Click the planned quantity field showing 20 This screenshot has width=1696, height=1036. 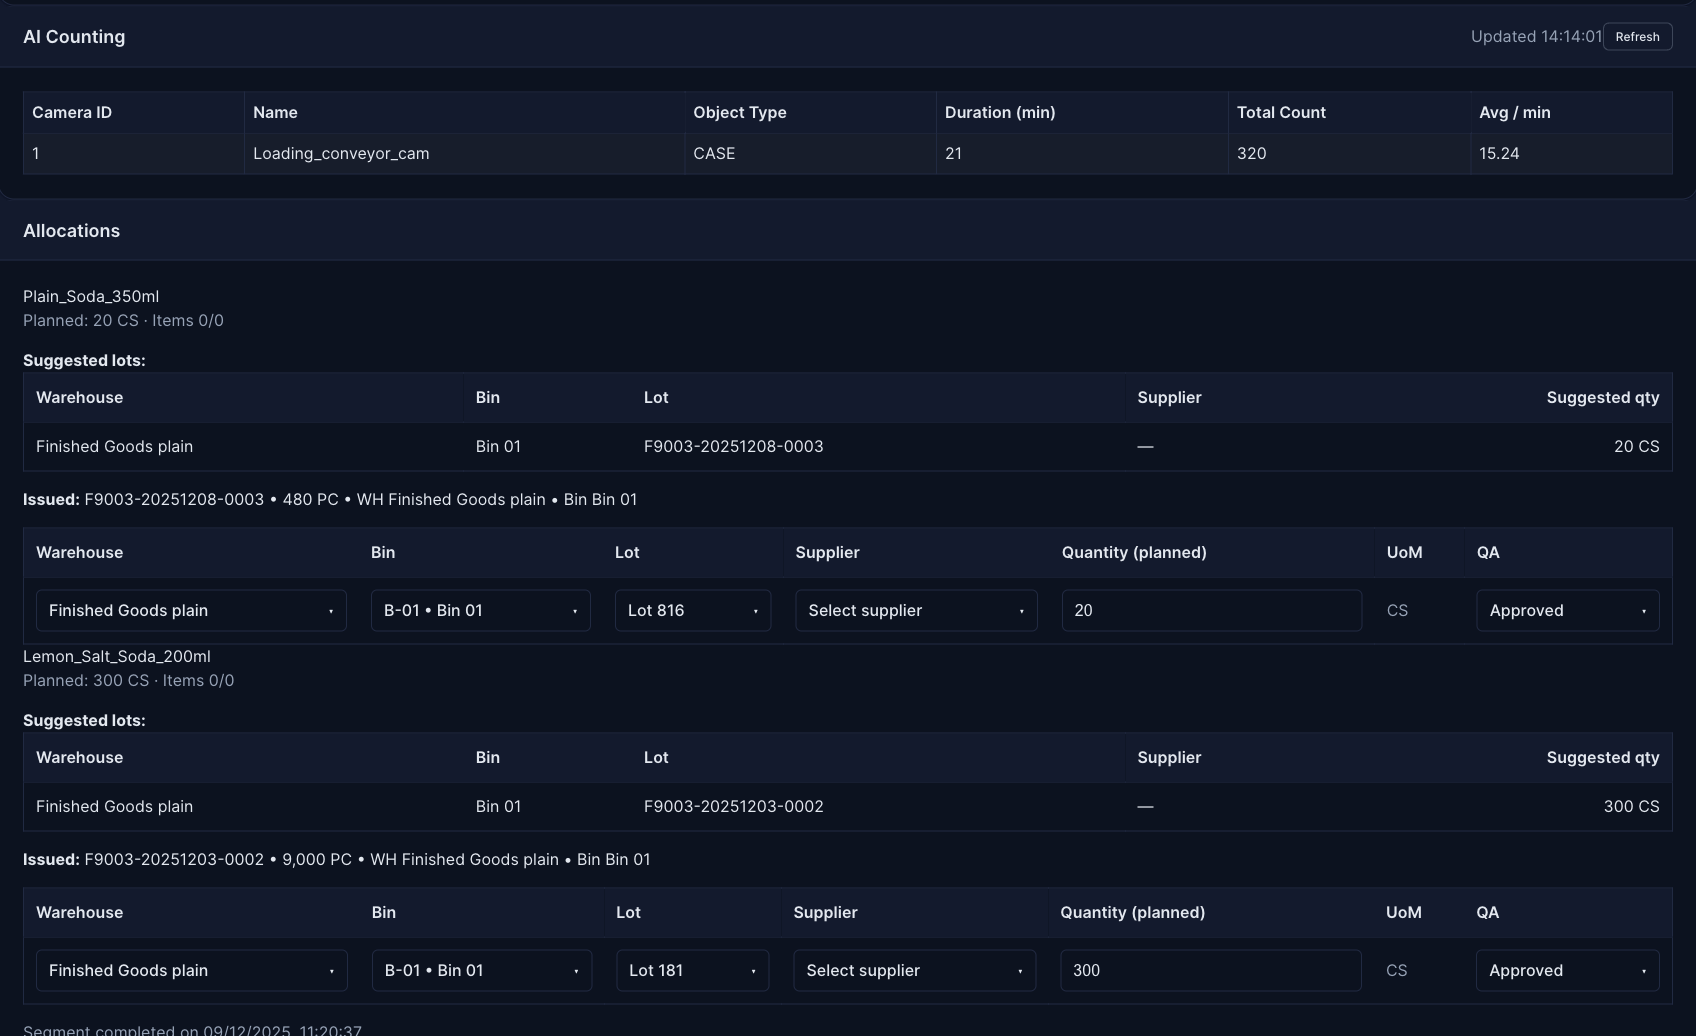1210,611
